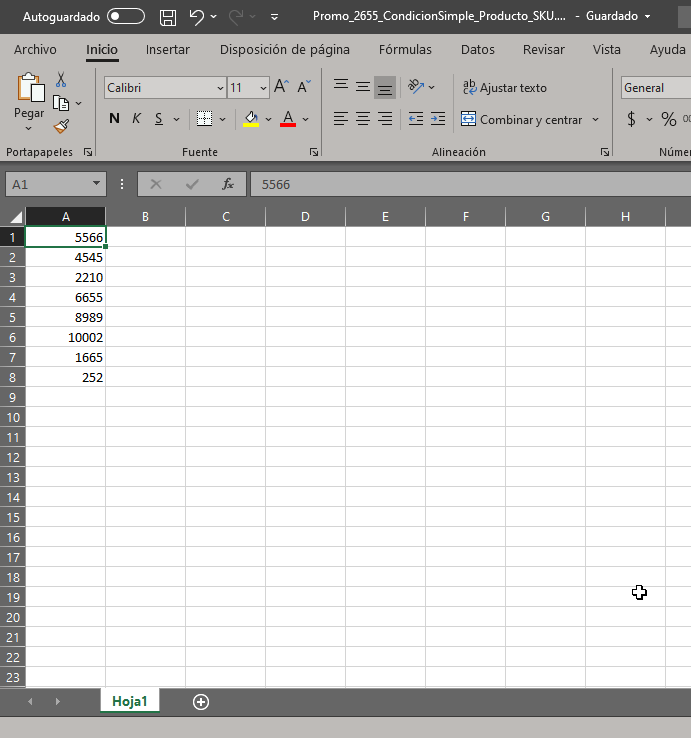Open Portapapeles dialog launcher
Image resolution: width=691 pixels, height=738 pixels.
[88, 152]
